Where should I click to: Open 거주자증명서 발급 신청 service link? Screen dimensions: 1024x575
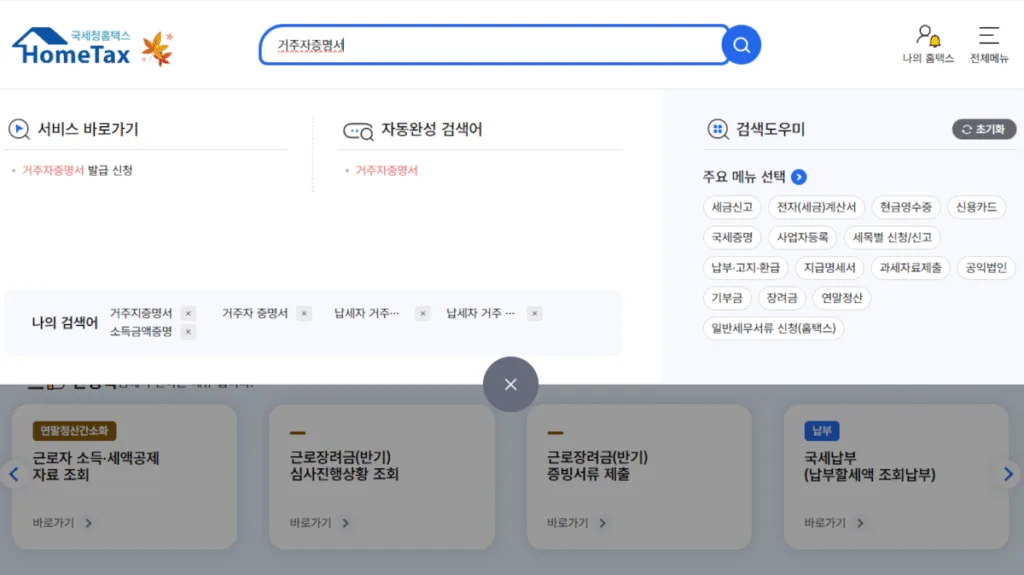[77, 171]
